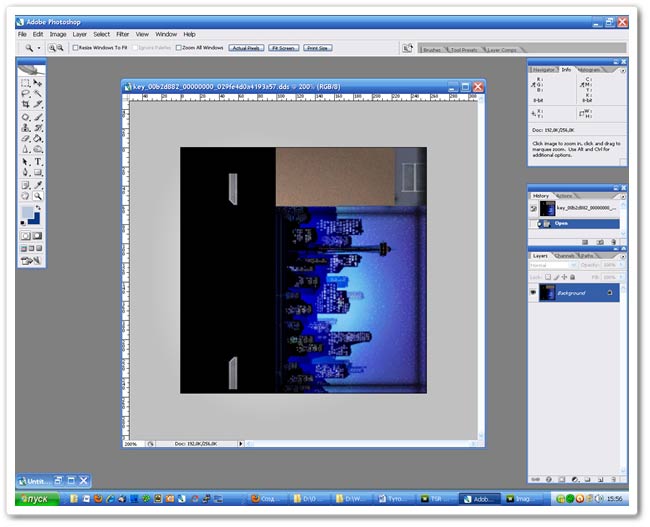The image size is (650, 527).
Task: Select the Crop tool
Action: tap(25, 104)
